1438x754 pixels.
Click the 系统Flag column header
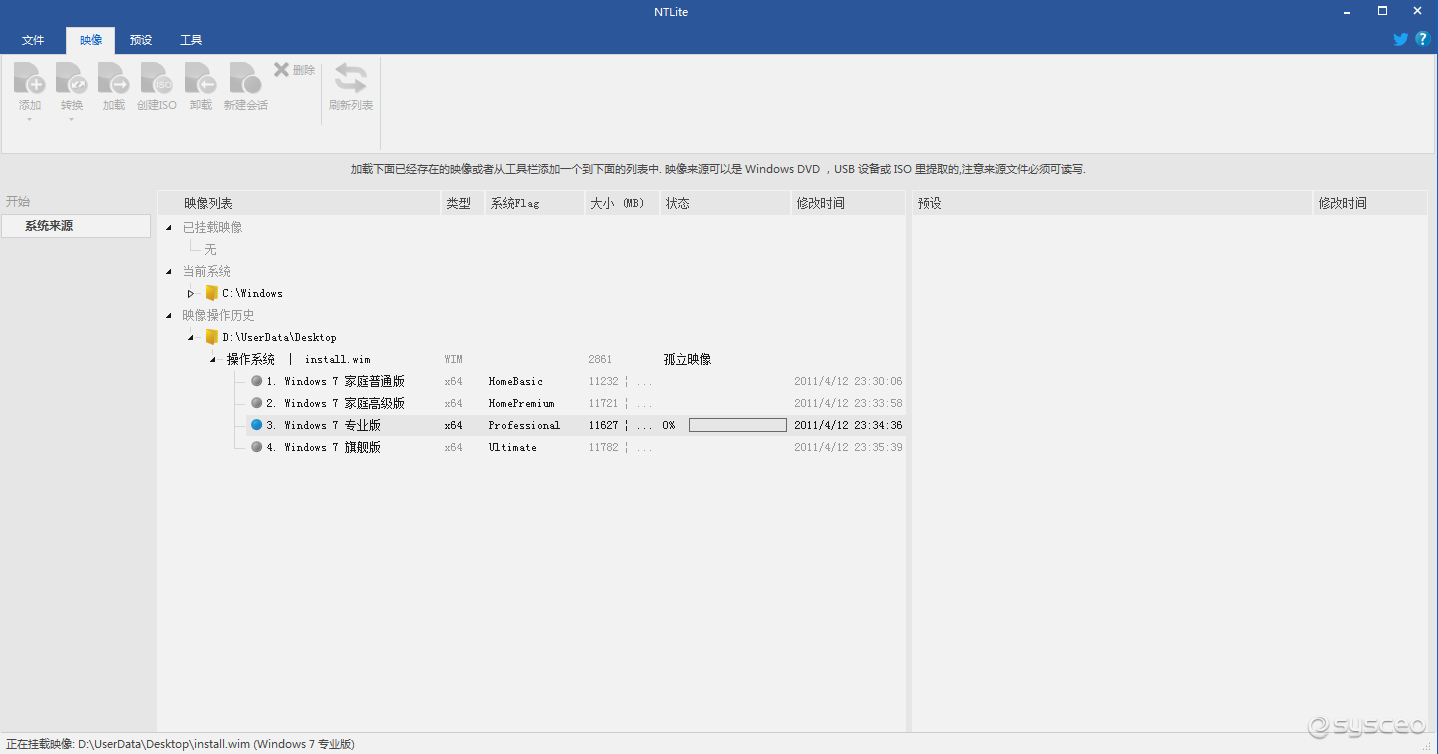(x=535, y=203)
